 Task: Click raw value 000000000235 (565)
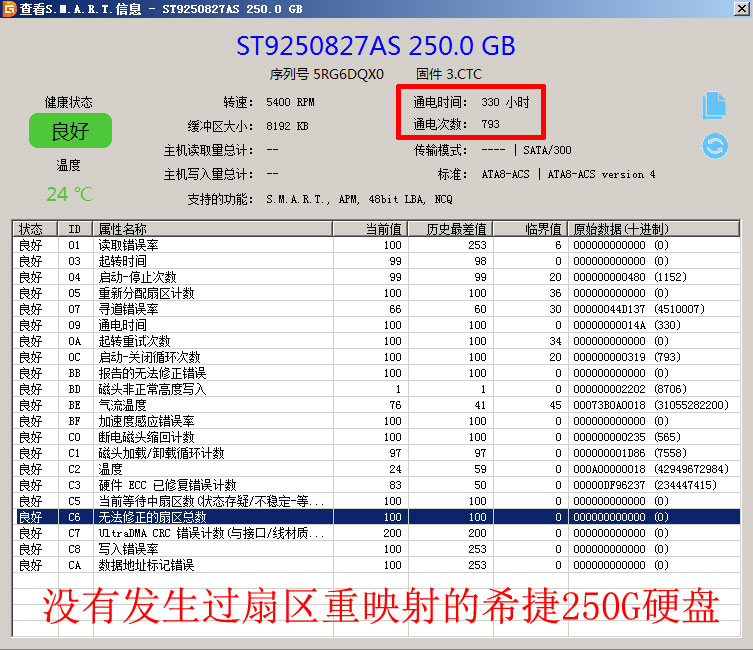[x=627, y=437]
